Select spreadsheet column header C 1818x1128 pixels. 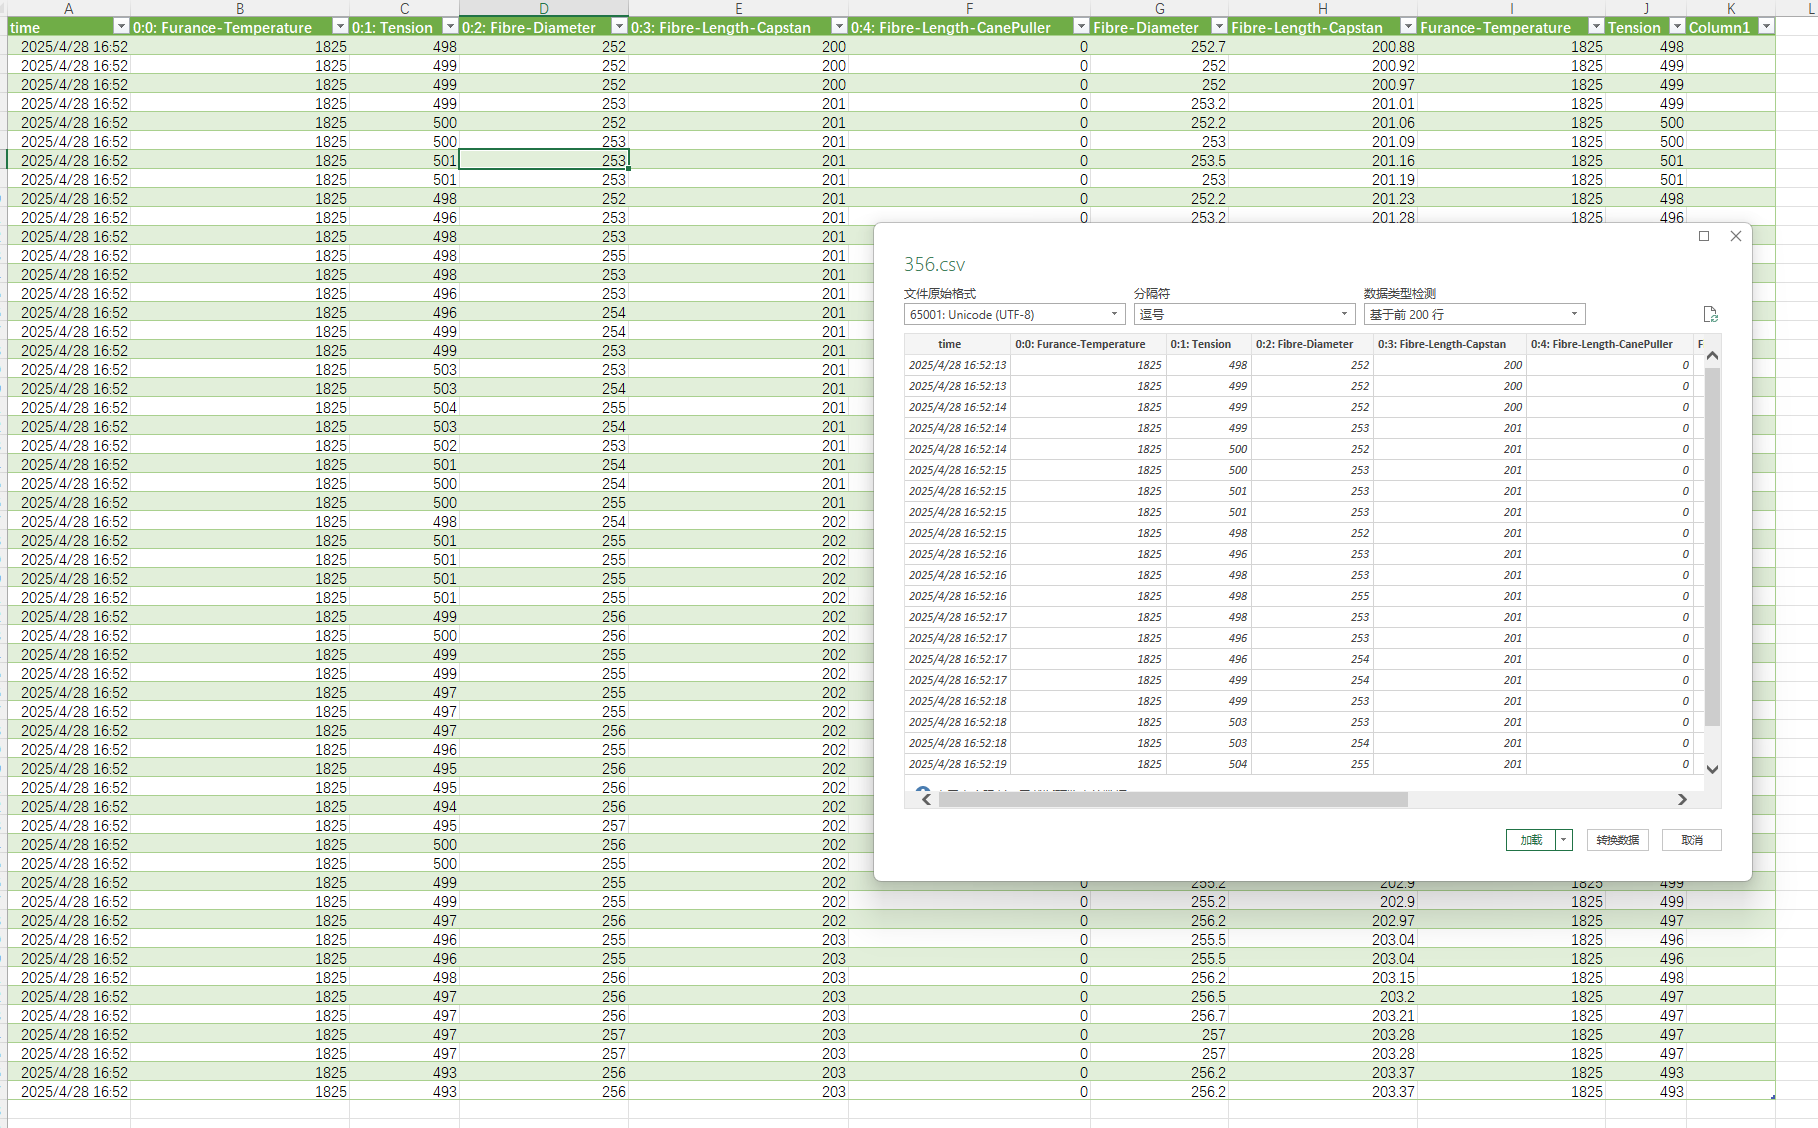click(x=405, y=8)
